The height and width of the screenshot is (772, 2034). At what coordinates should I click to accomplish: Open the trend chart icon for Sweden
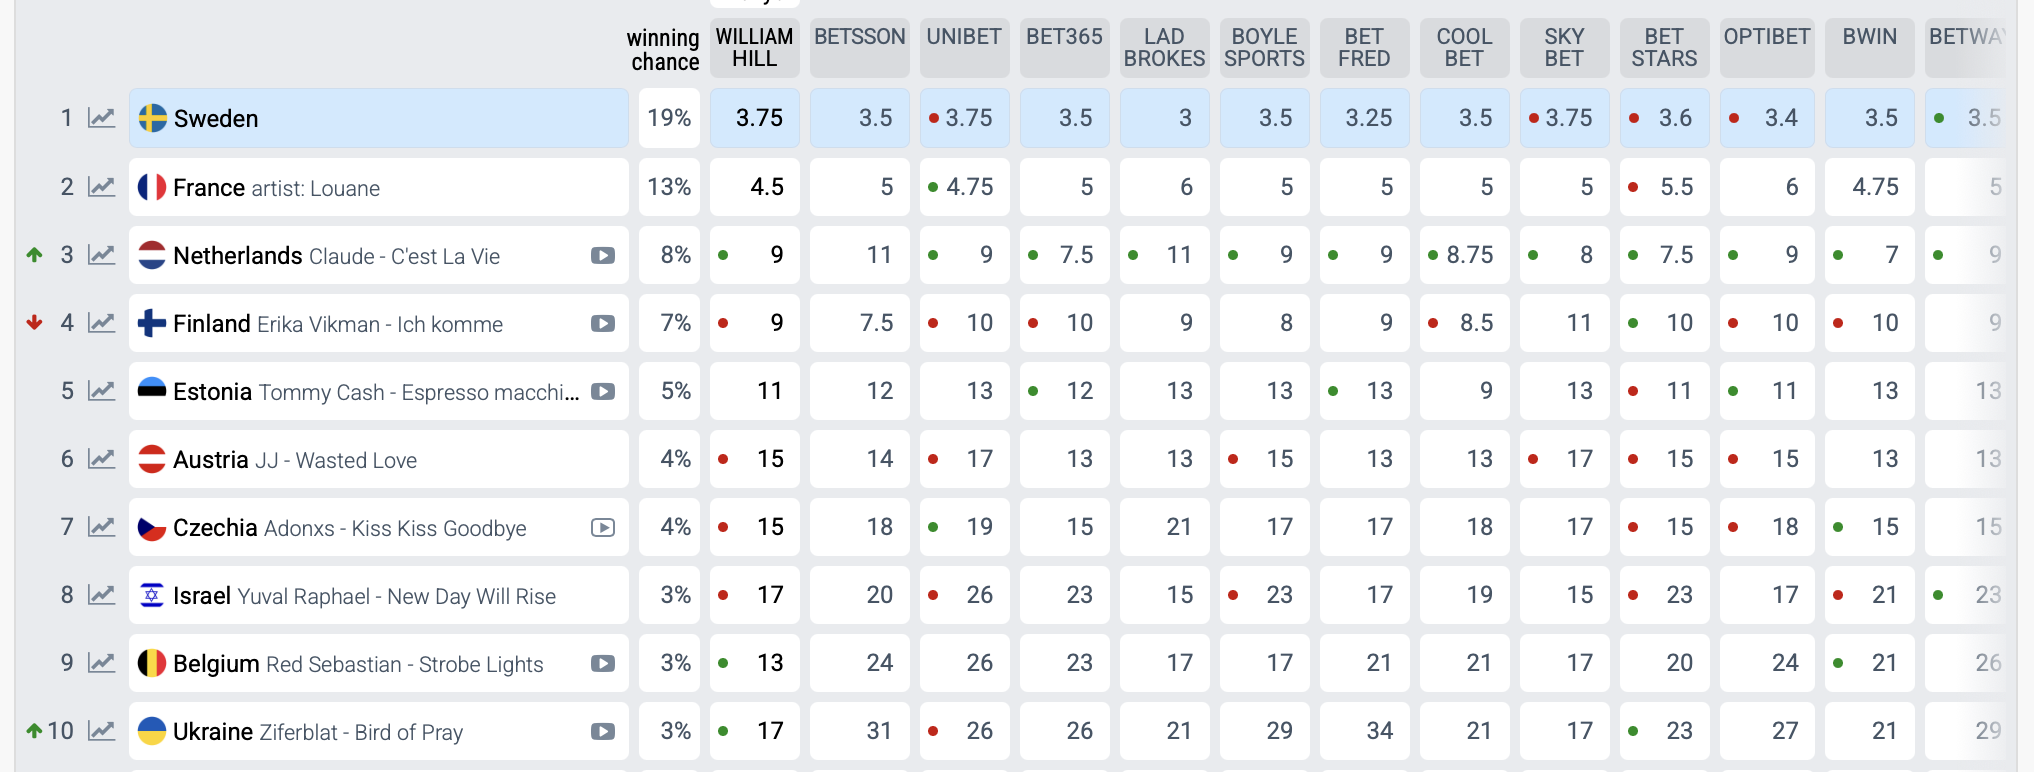click(101, 118)
